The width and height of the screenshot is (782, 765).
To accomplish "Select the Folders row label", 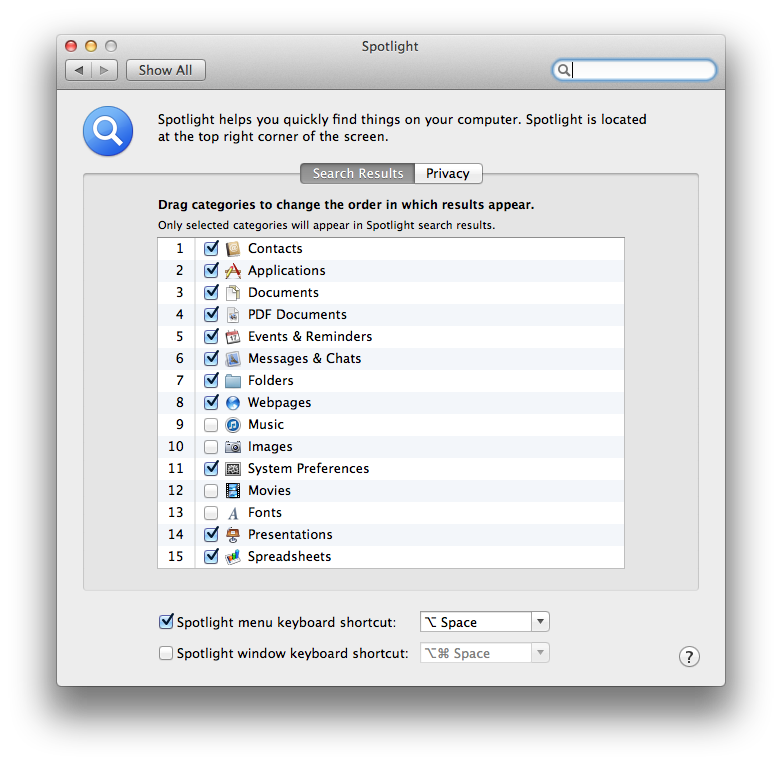I will tap(271, 381).
